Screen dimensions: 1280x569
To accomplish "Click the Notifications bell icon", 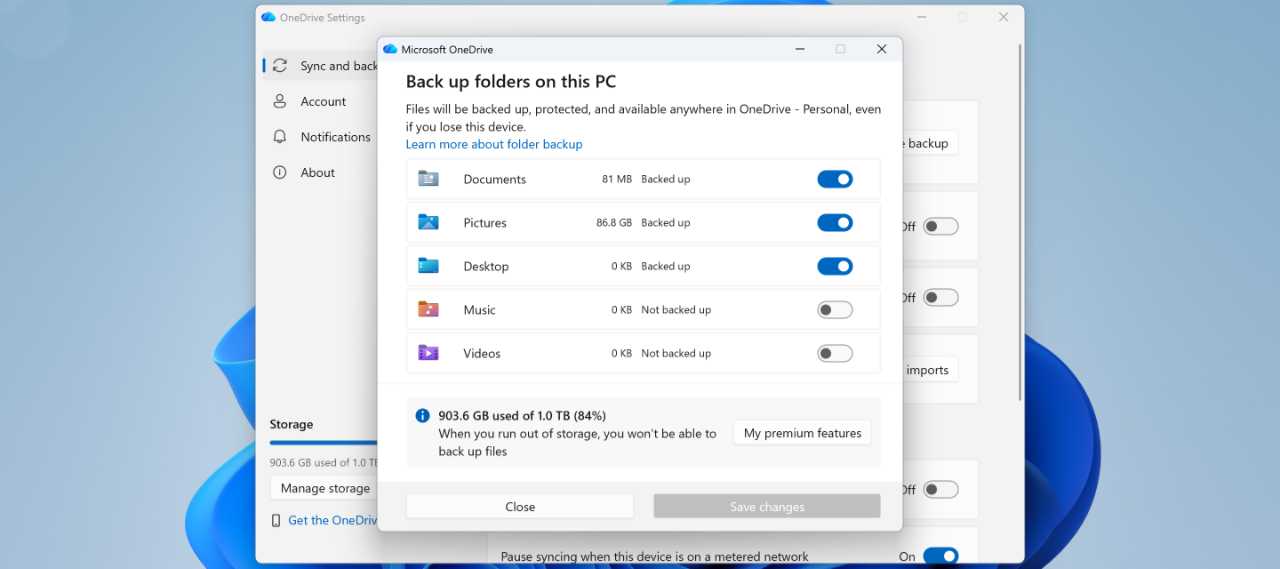I will (280, 137).
